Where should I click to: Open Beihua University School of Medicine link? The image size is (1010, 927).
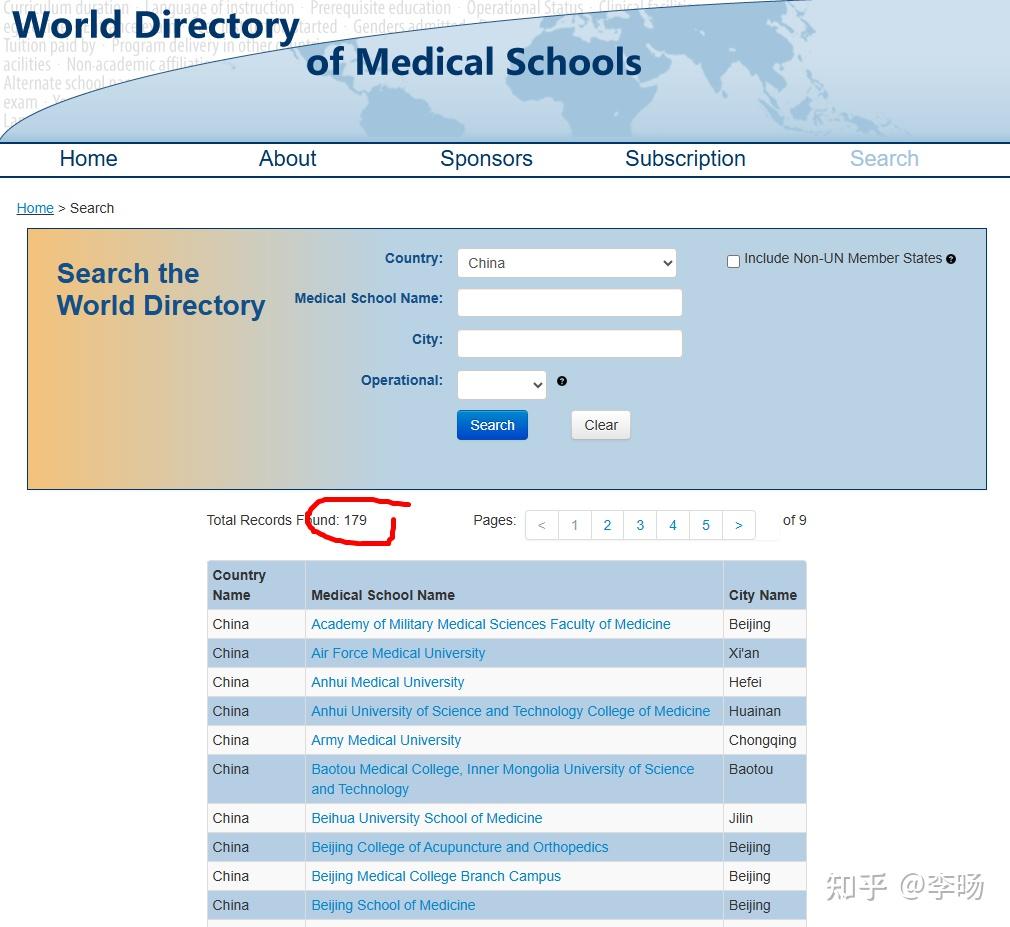pyautogui.click(x=427, y=818)
